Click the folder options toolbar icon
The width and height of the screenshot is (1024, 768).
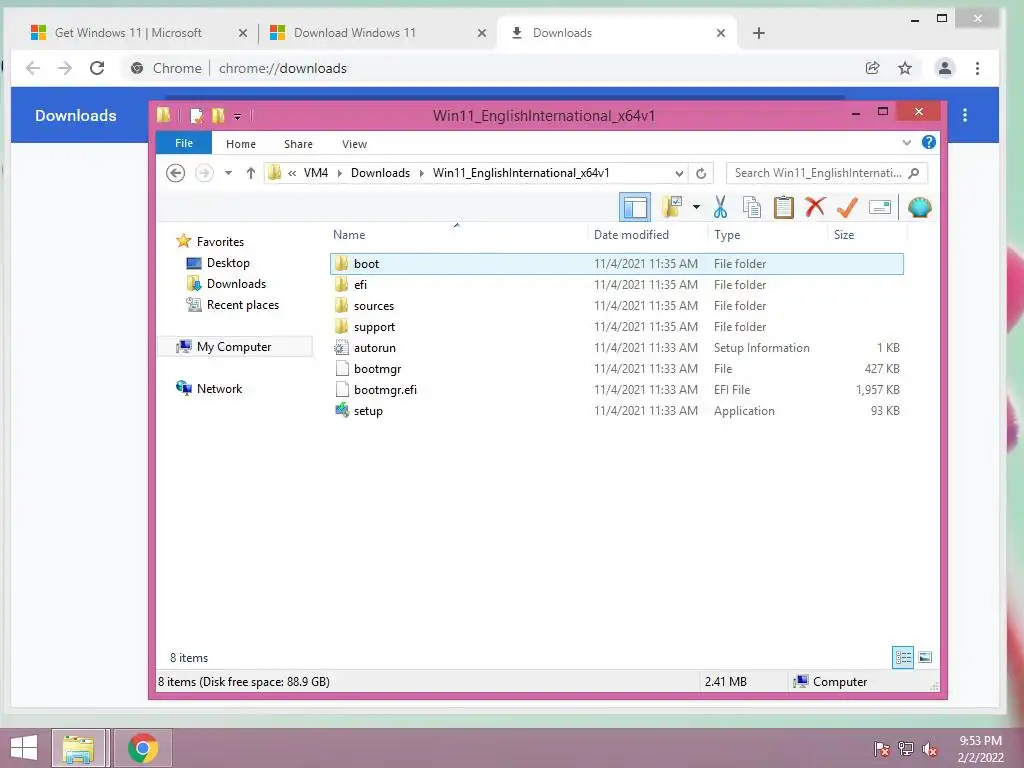point(672,208)
